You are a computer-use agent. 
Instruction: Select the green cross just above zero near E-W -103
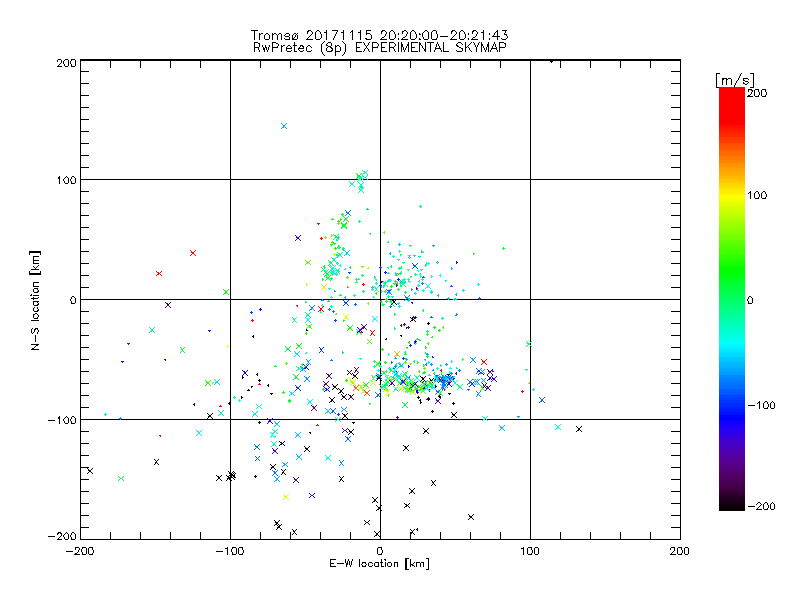click(x=226, y=292)
